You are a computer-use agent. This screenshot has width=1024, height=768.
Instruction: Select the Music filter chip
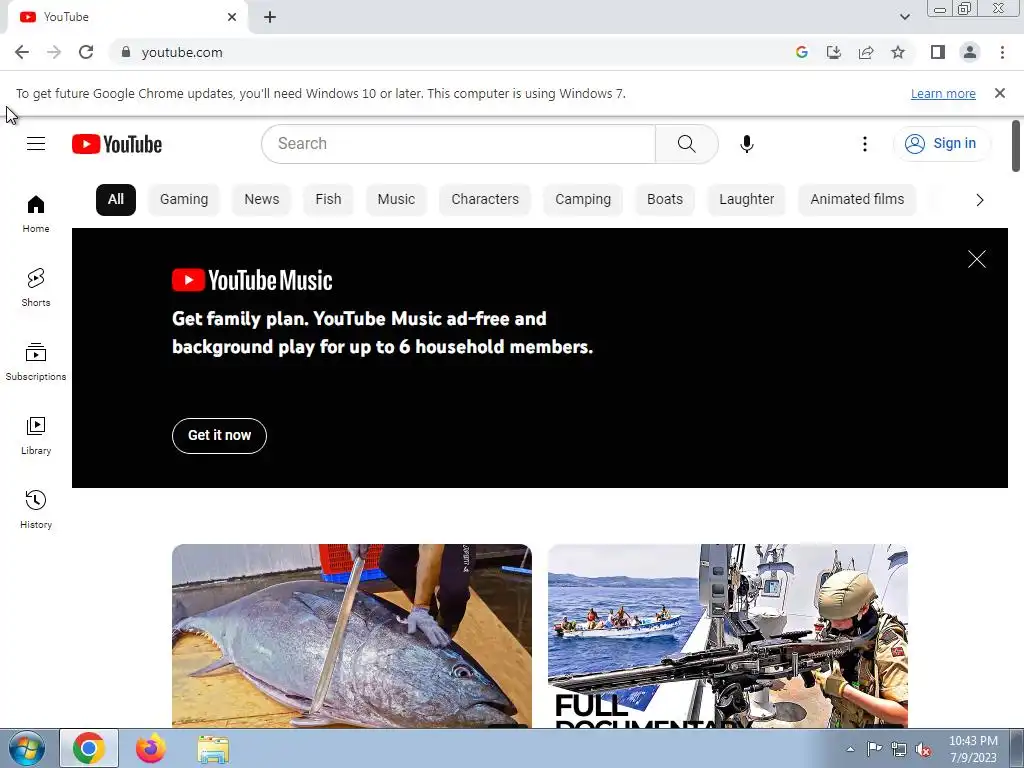[396, 200]
